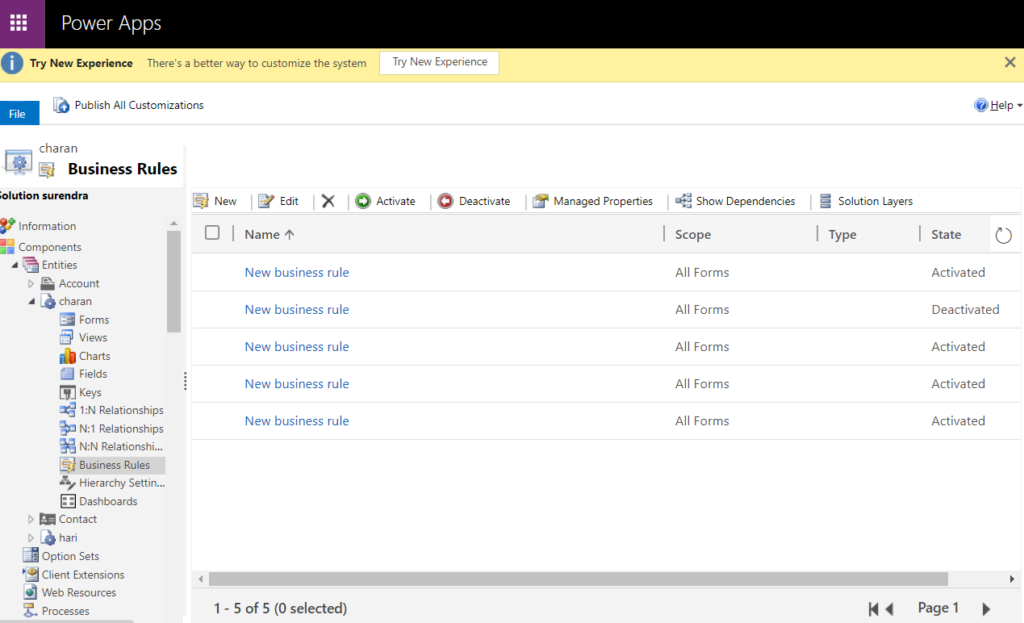Select Business Rules tree item

(114, 465)
